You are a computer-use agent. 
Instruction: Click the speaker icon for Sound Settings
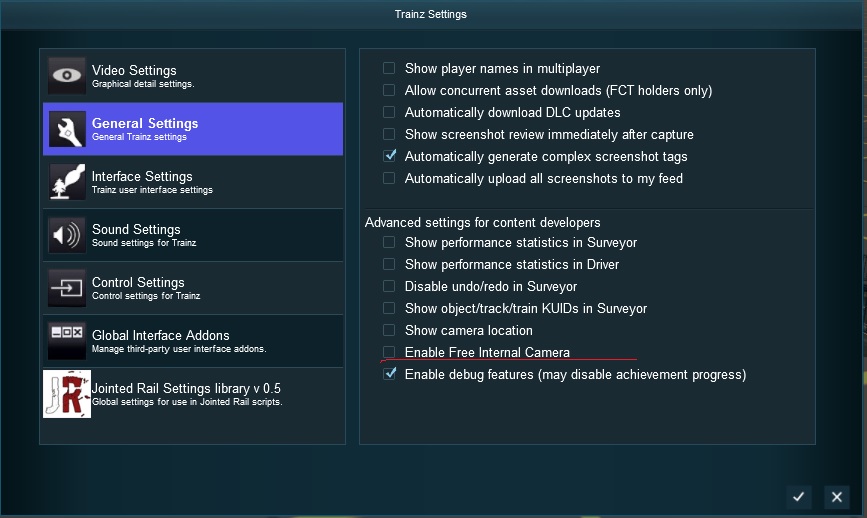[67, 235]
